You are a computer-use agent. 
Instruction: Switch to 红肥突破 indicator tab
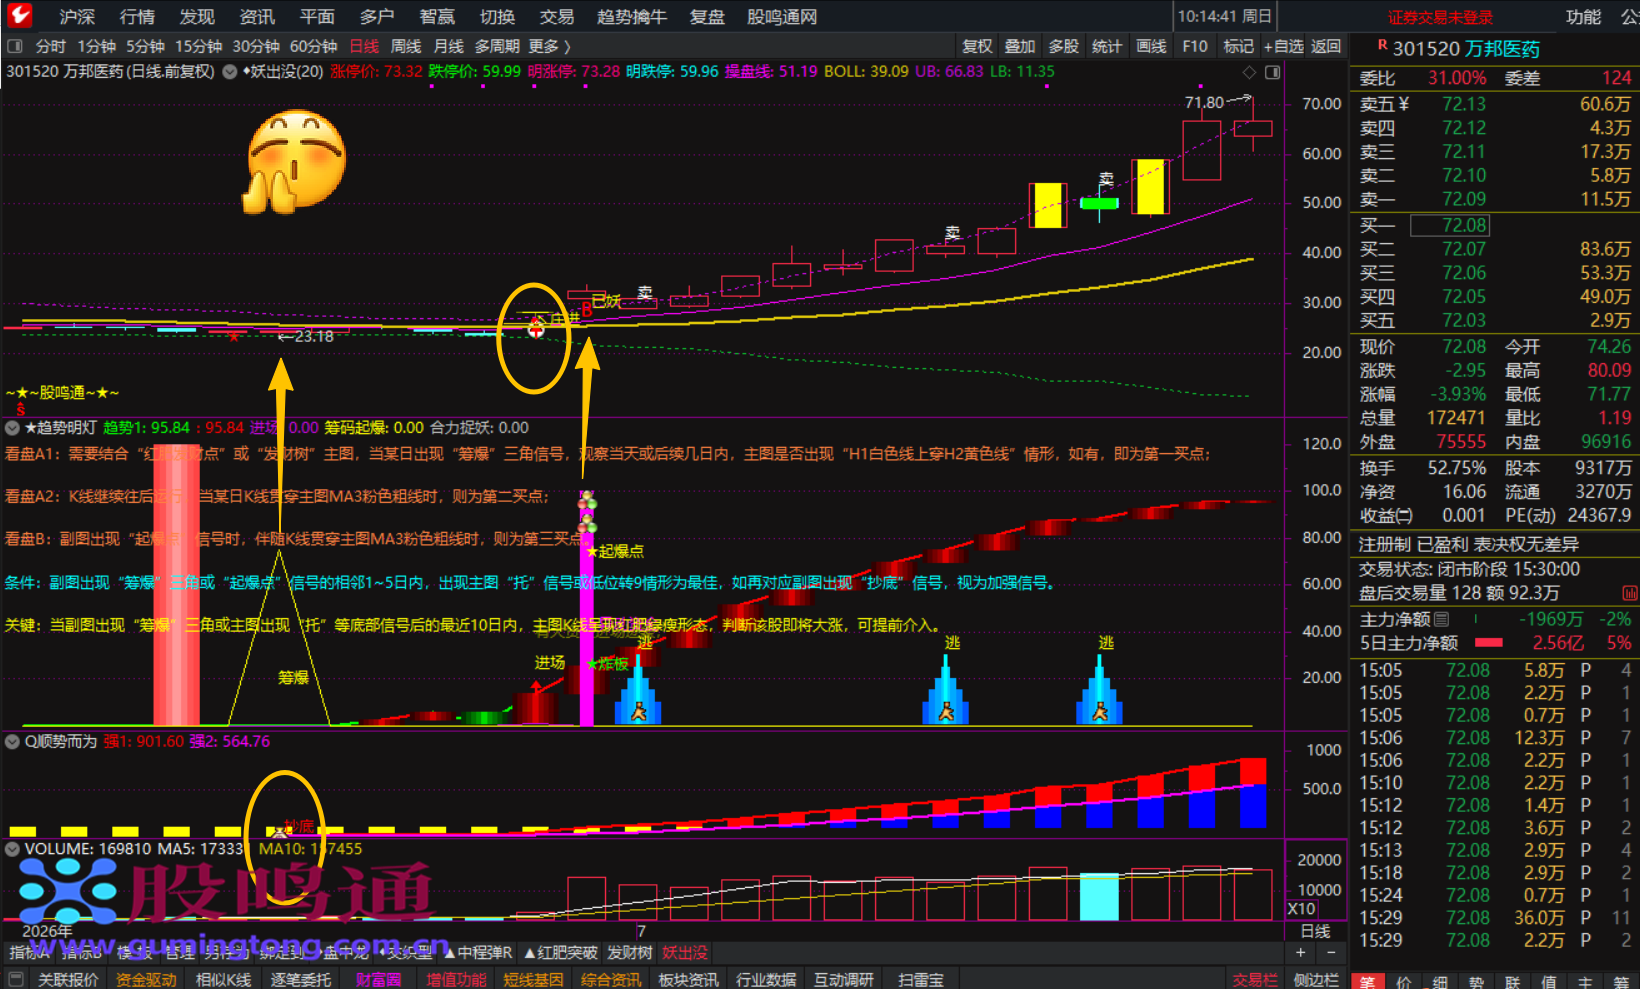click(x=560, y=953)
